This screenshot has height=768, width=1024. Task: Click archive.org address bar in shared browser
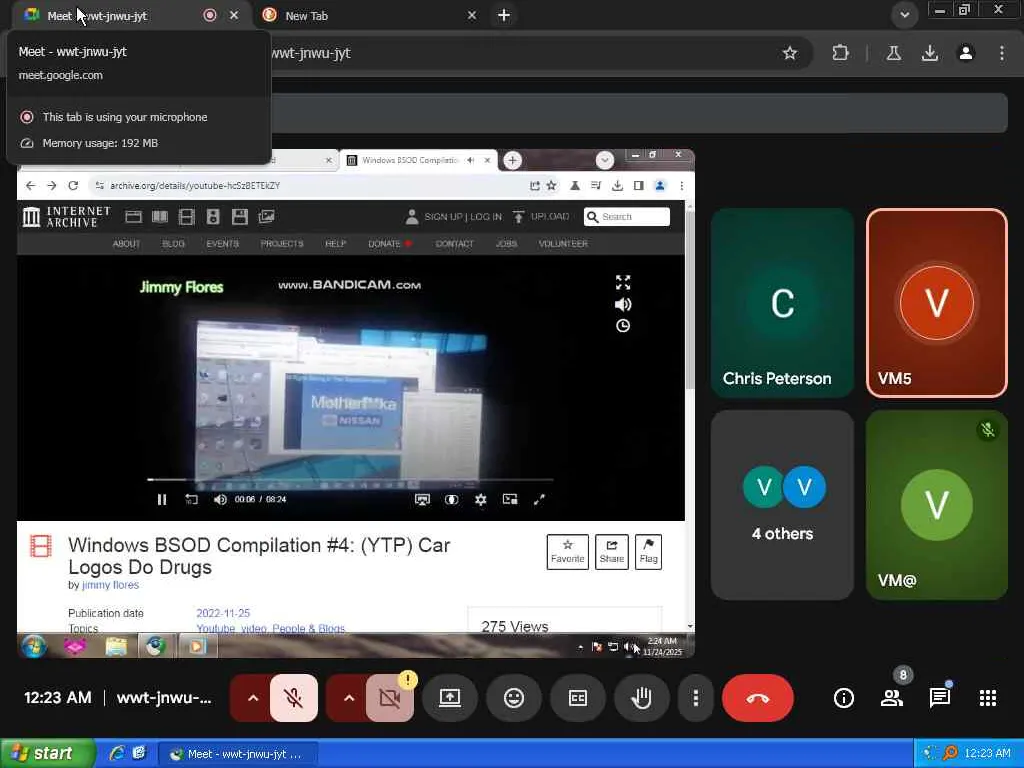click(x=307, y=185)
